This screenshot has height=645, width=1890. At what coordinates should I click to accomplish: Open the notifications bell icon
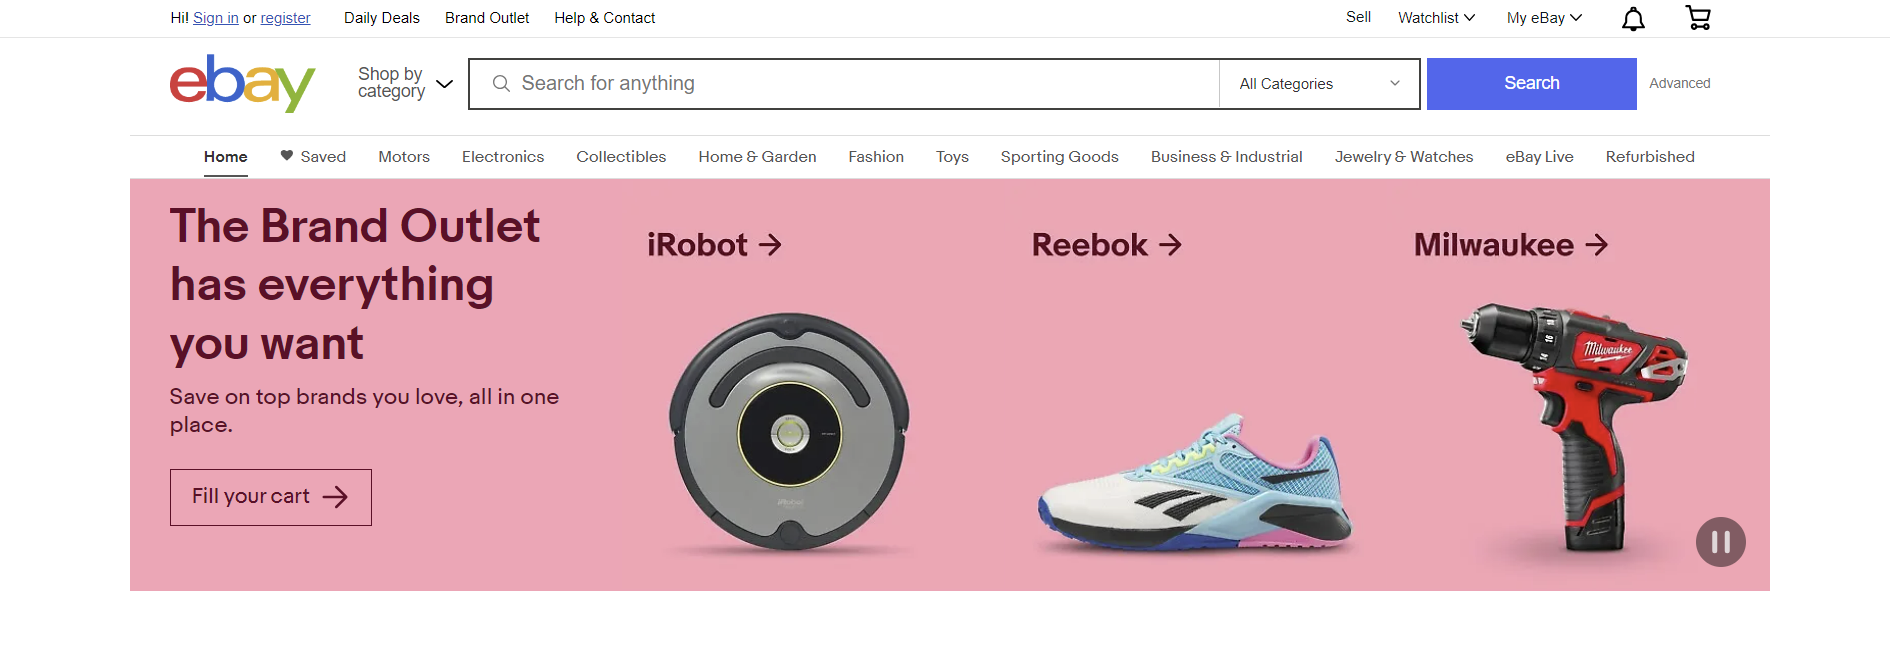pyautogui.click(x=1633, y=18)
